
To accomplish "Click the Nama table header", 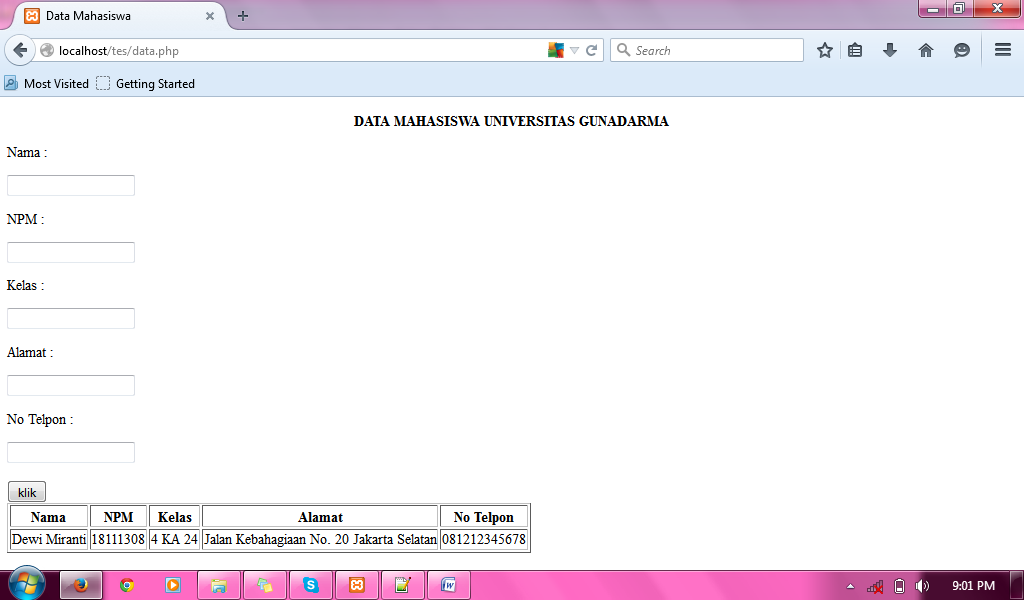I will click(48, 516).
